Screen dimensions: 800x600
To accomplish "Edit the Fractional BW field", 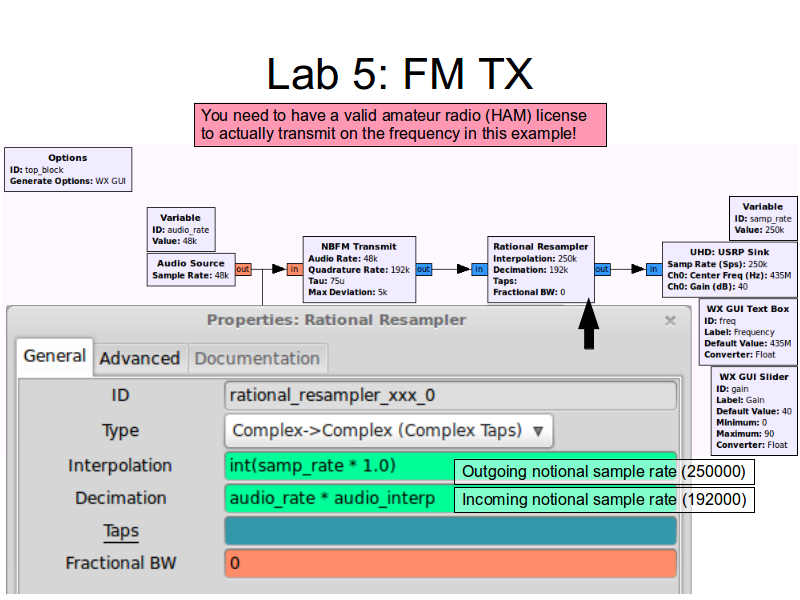I will (451, 563).
